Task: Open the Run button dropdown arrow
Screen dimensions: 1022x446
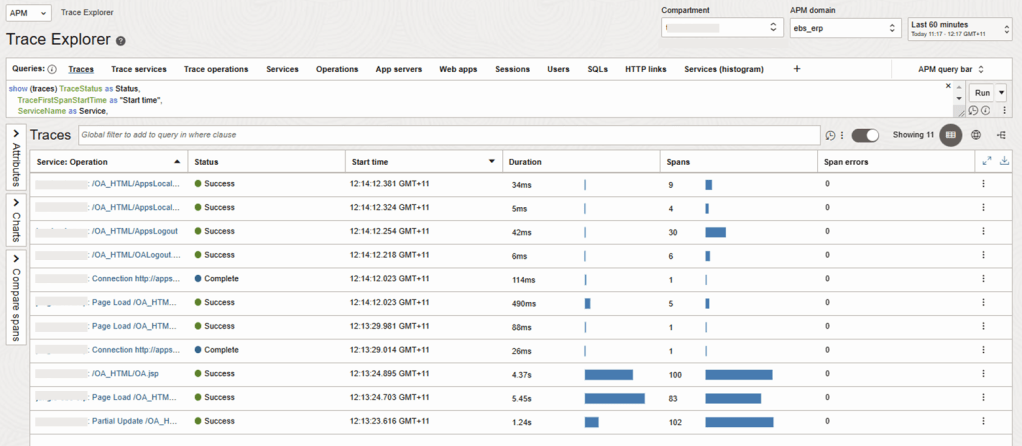Action: click(1001, 92)
